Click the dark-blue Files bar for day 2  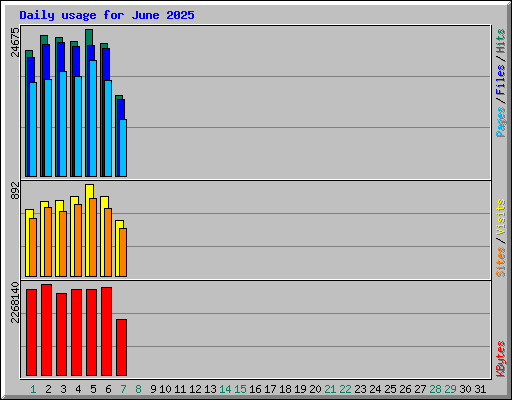(x=46, y=62)
